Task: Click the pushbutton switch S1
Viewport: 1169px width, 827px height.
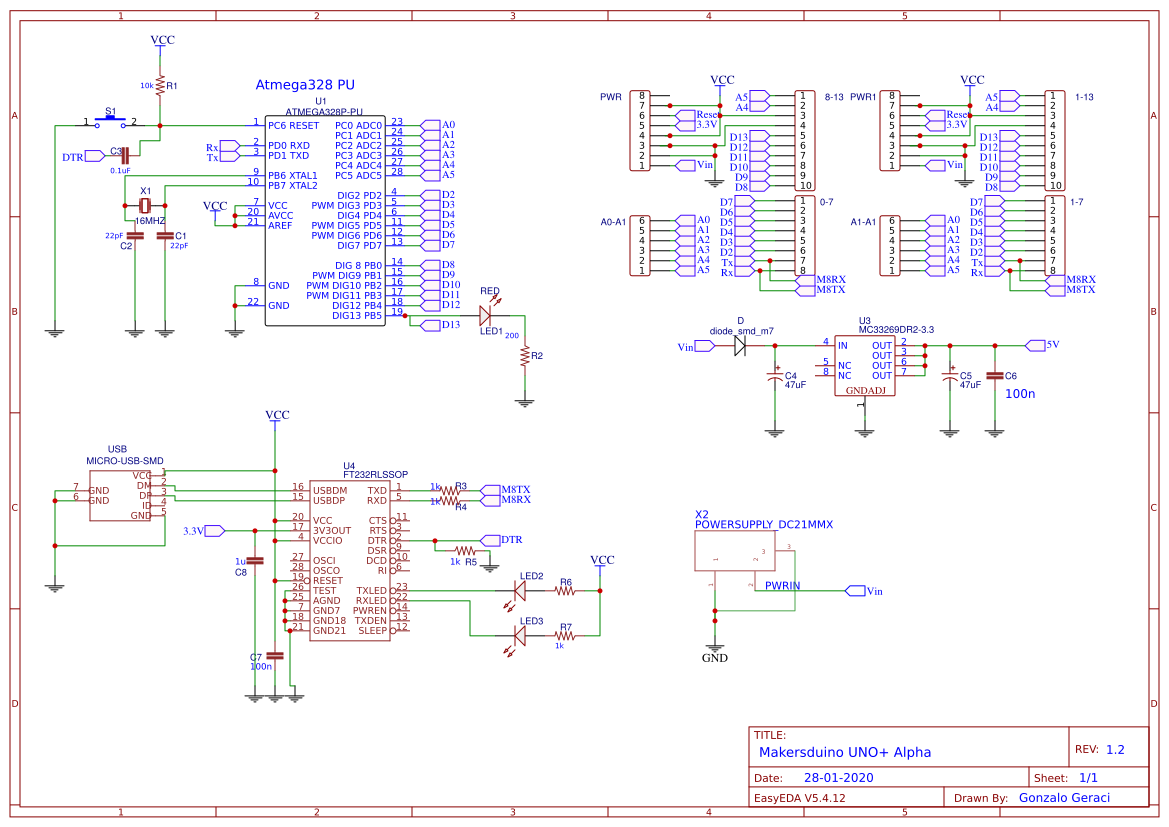Action: point(110,120)
